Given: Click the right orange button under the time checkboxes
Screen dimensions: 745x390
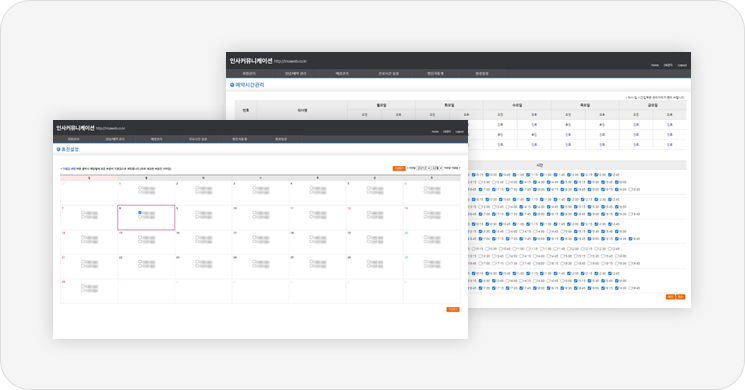Looking at the screenshot, I should coord(680,297).
